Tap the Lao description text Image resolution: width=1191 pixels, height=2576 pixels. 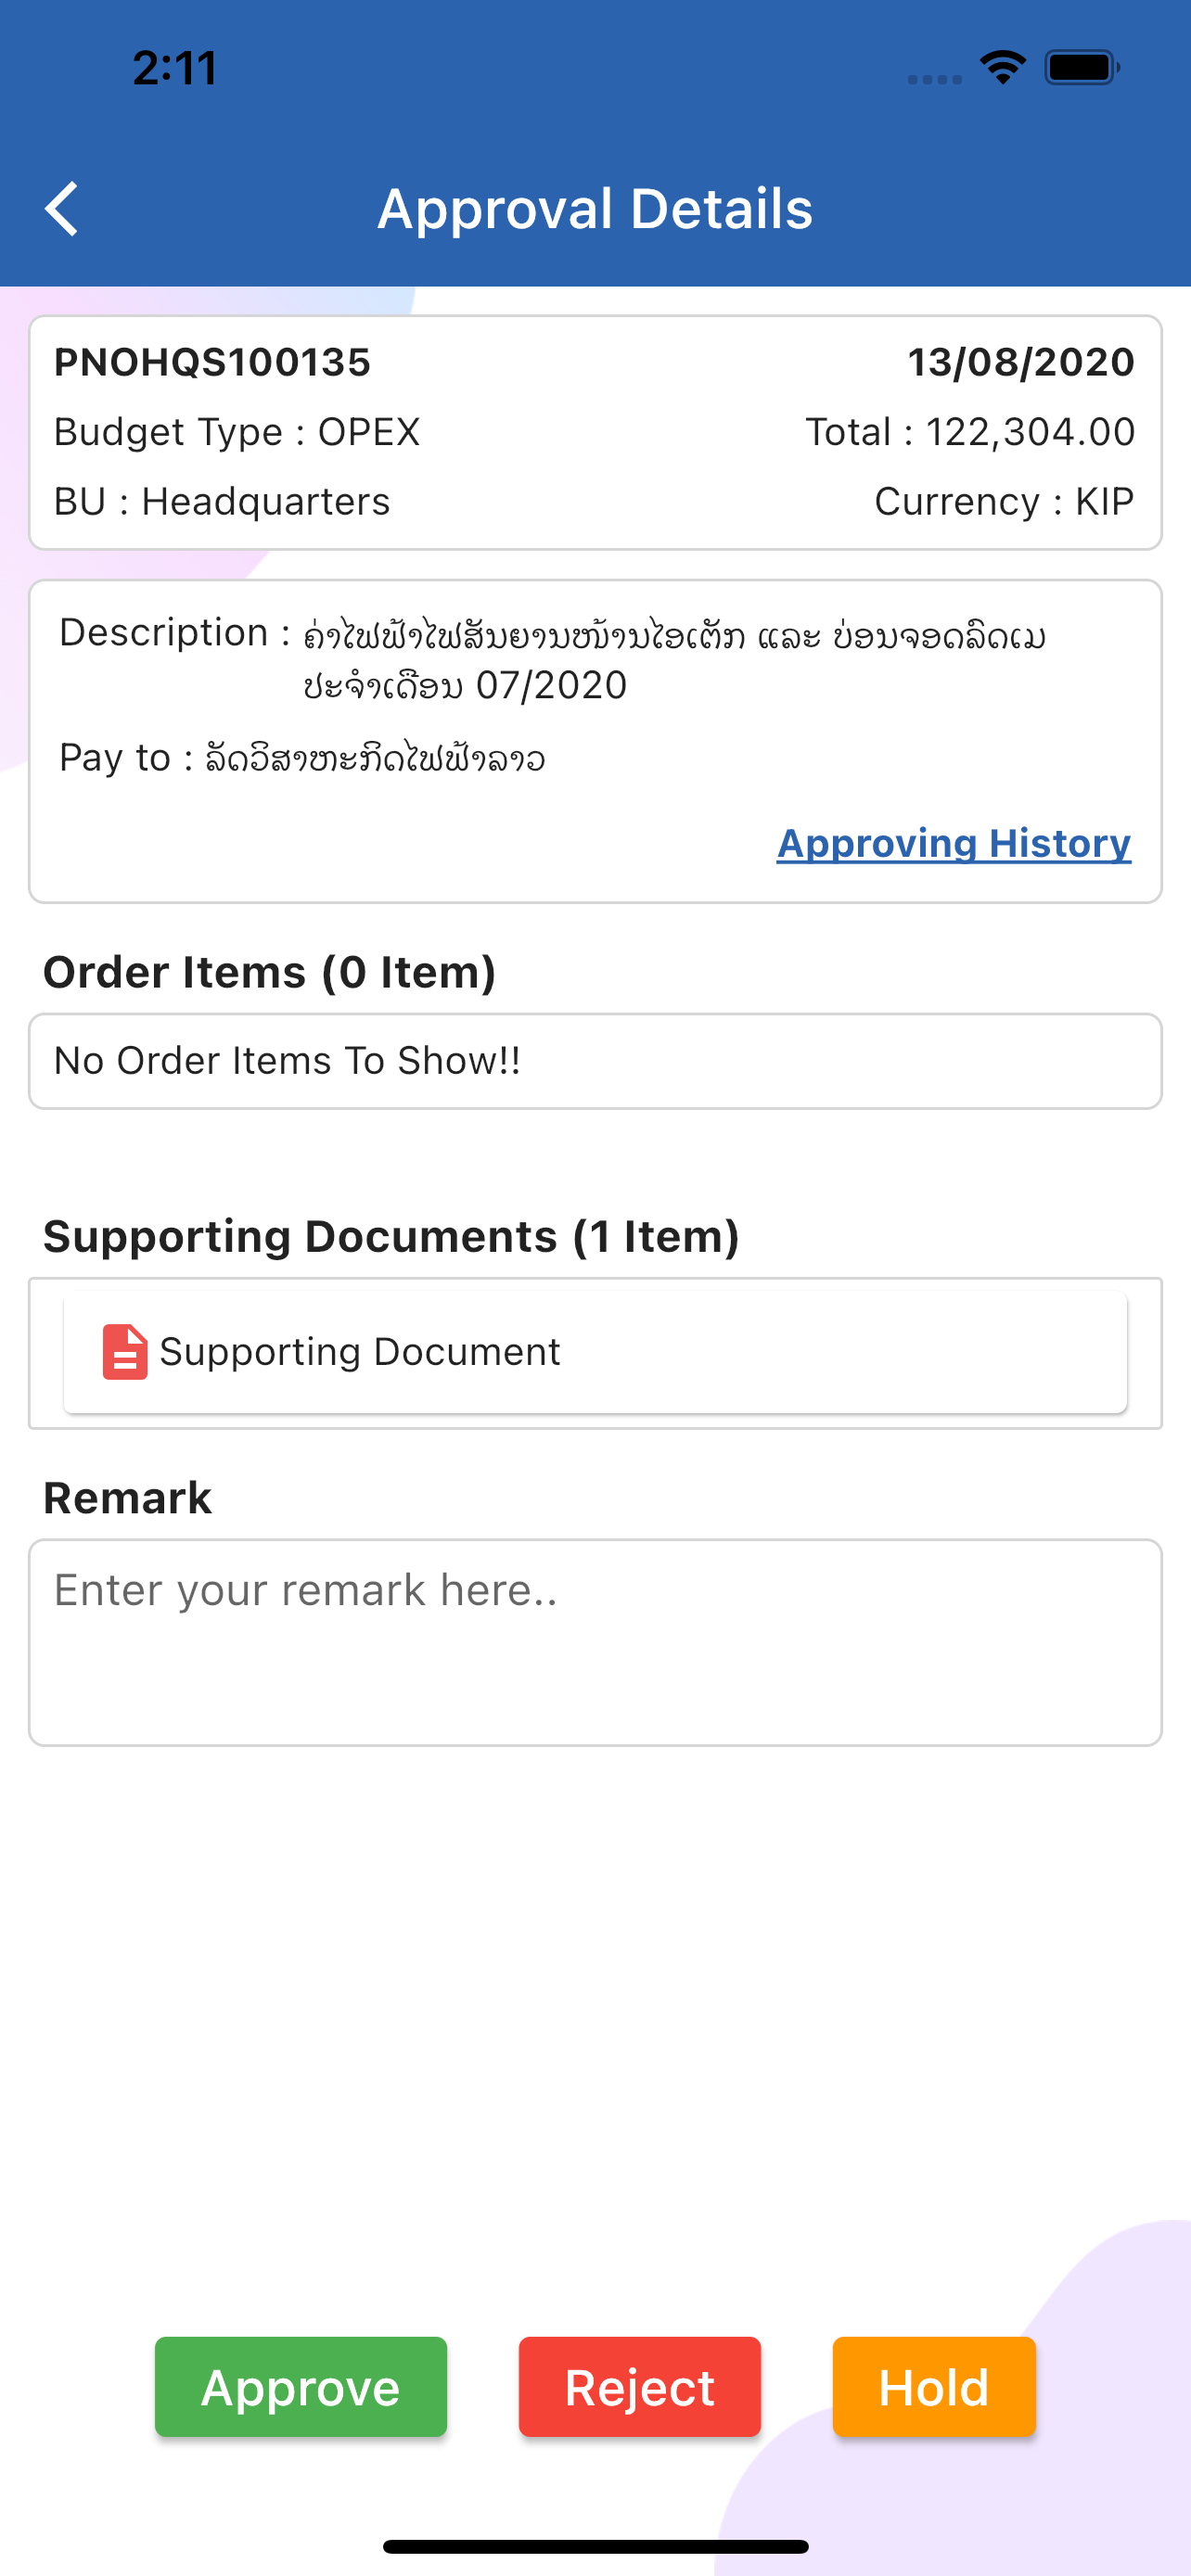[675, 660]
